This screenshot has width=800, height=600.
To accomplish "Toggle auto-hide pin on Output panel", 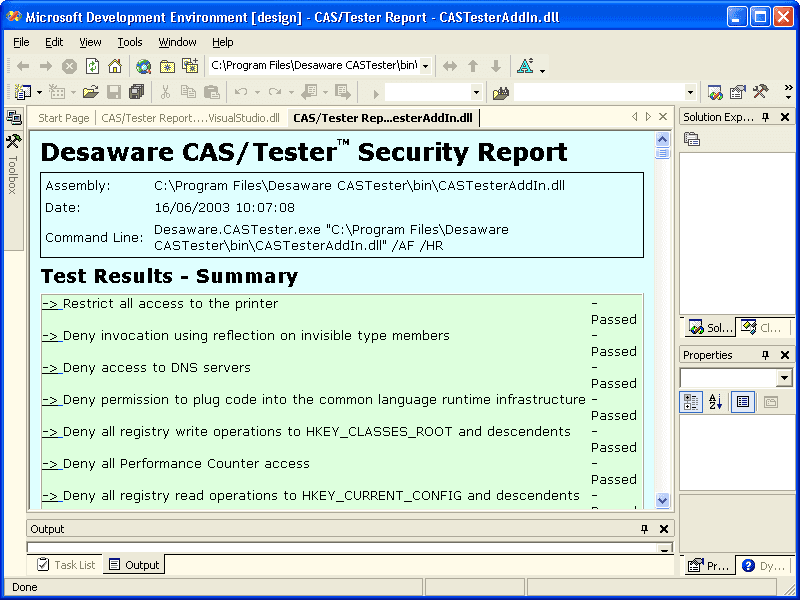I will pyautogui.click(x=644, y=529).
